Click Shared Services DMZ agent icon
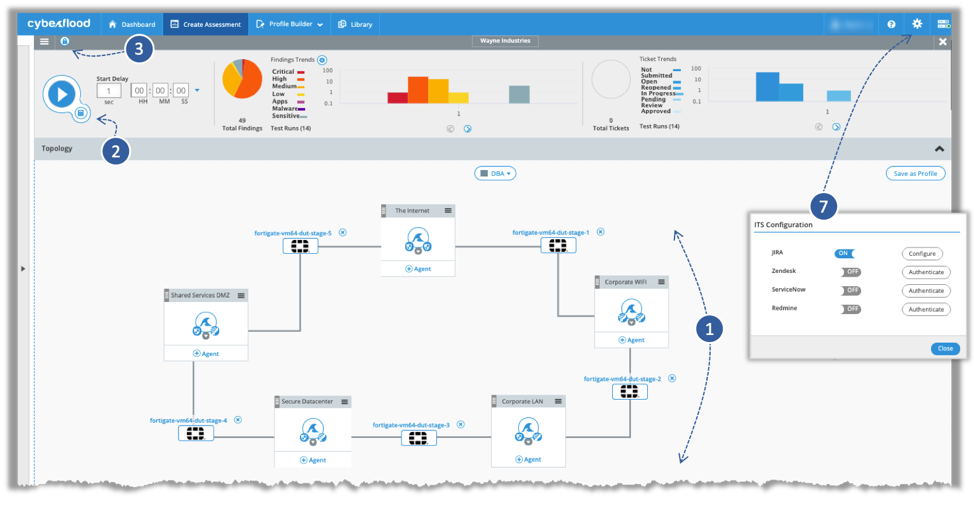This screenshot has height=512, width=974. 206,326
